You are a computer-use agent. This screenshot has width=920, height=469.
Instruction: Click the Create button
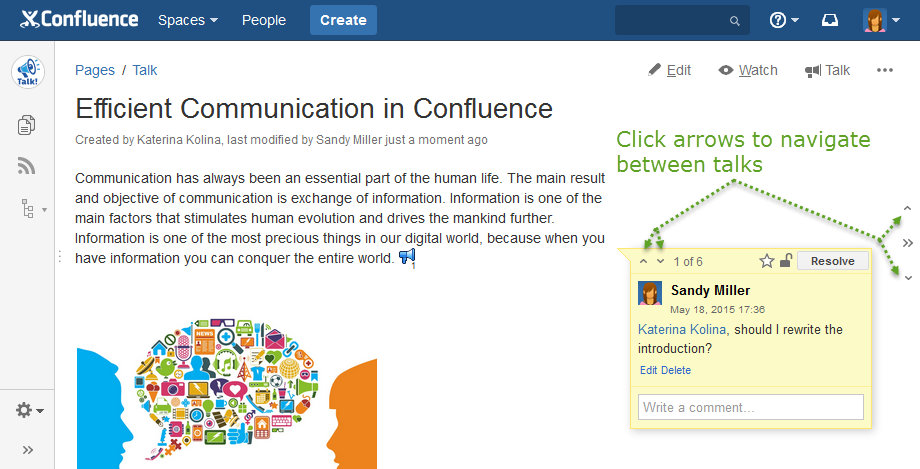[343, 20]
